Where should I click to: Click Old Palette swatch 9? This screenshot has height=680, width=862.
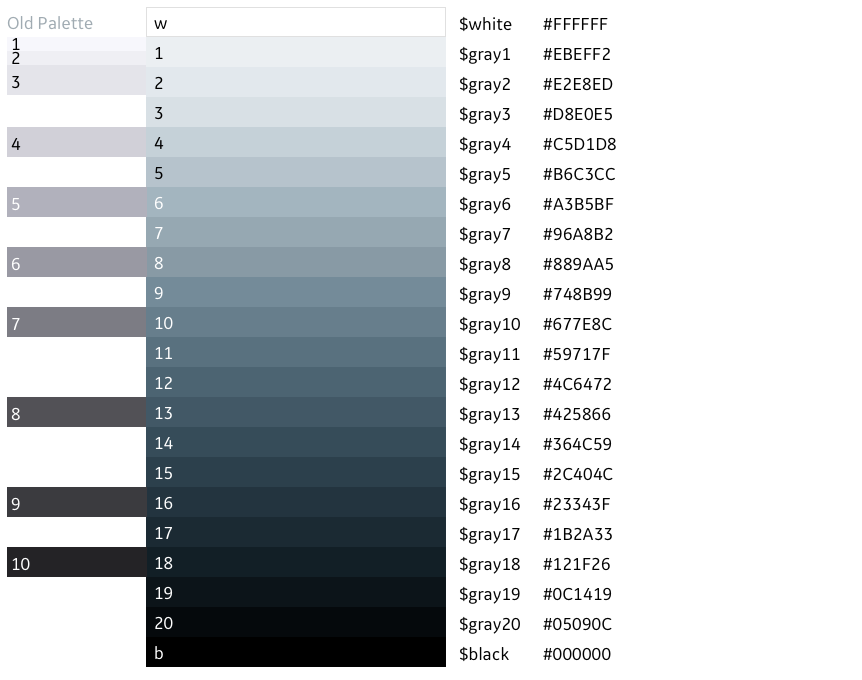(x=76, y=502)
